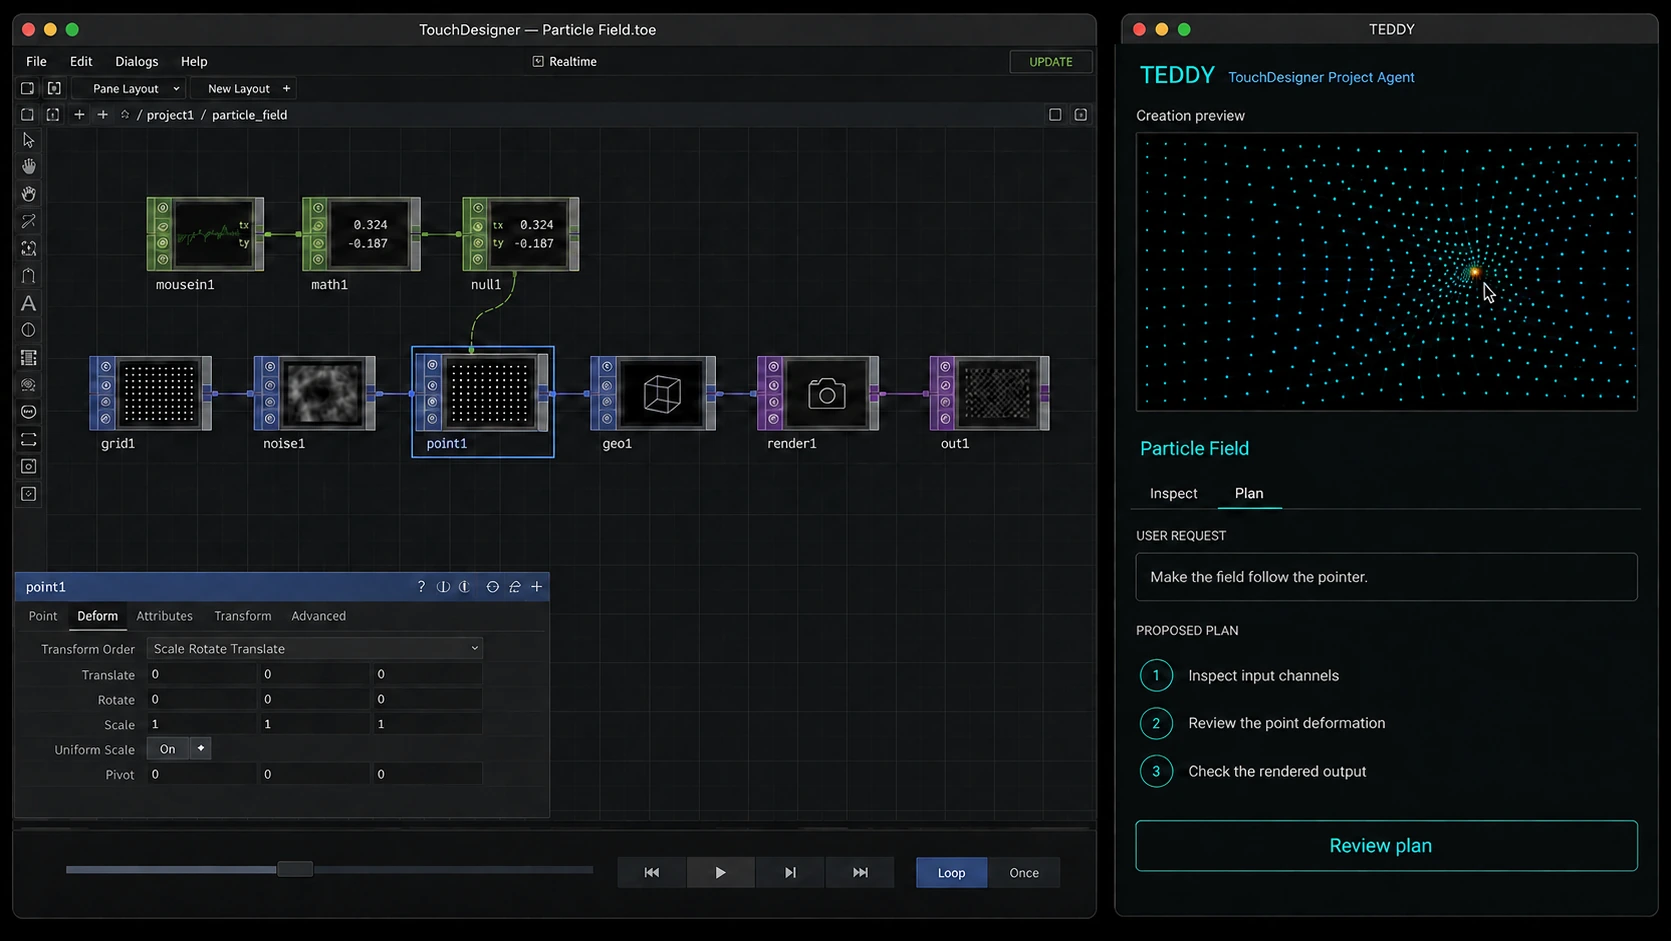Enable Loop playback mode
The width and height of the screenshot is (1671, 941).
[x=951, y=873]
